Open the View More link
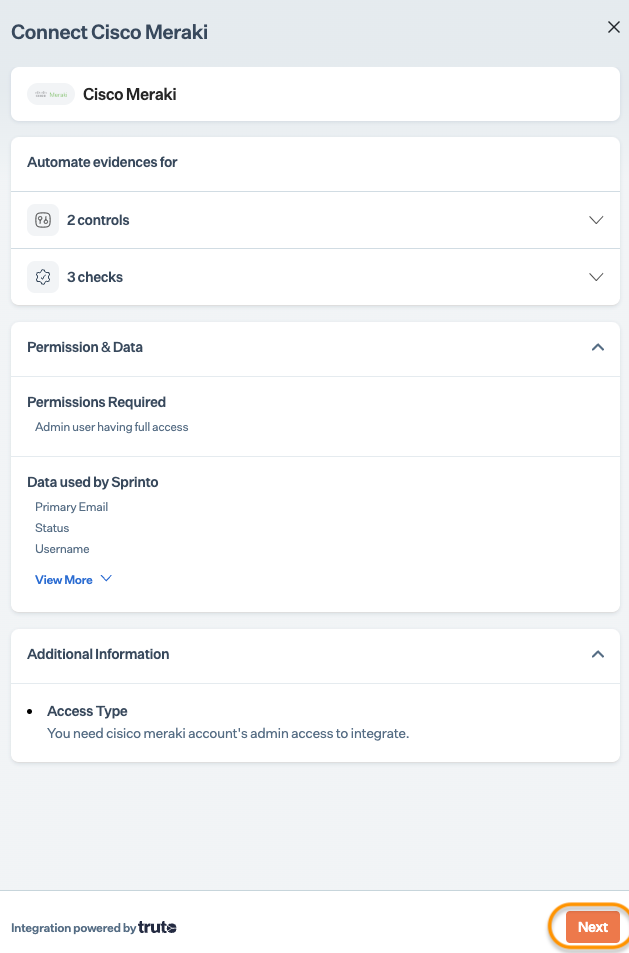Screen dimensions: 629x953 click(64, 580)
